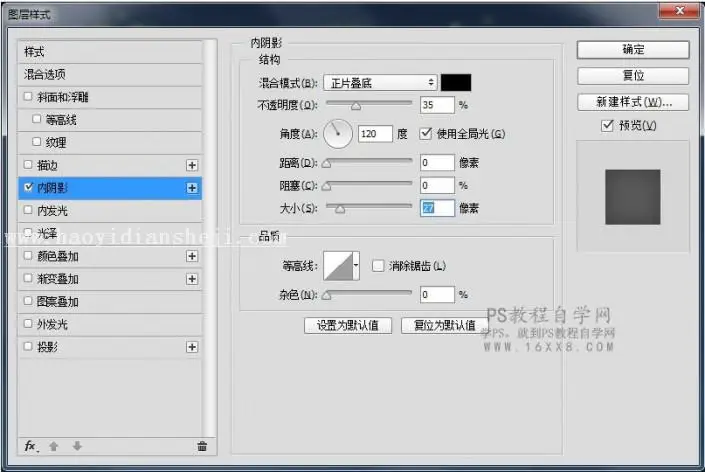Open 混合模式 dropdown 正片叠底
The image size is (705, 472).
click(380, 83)
